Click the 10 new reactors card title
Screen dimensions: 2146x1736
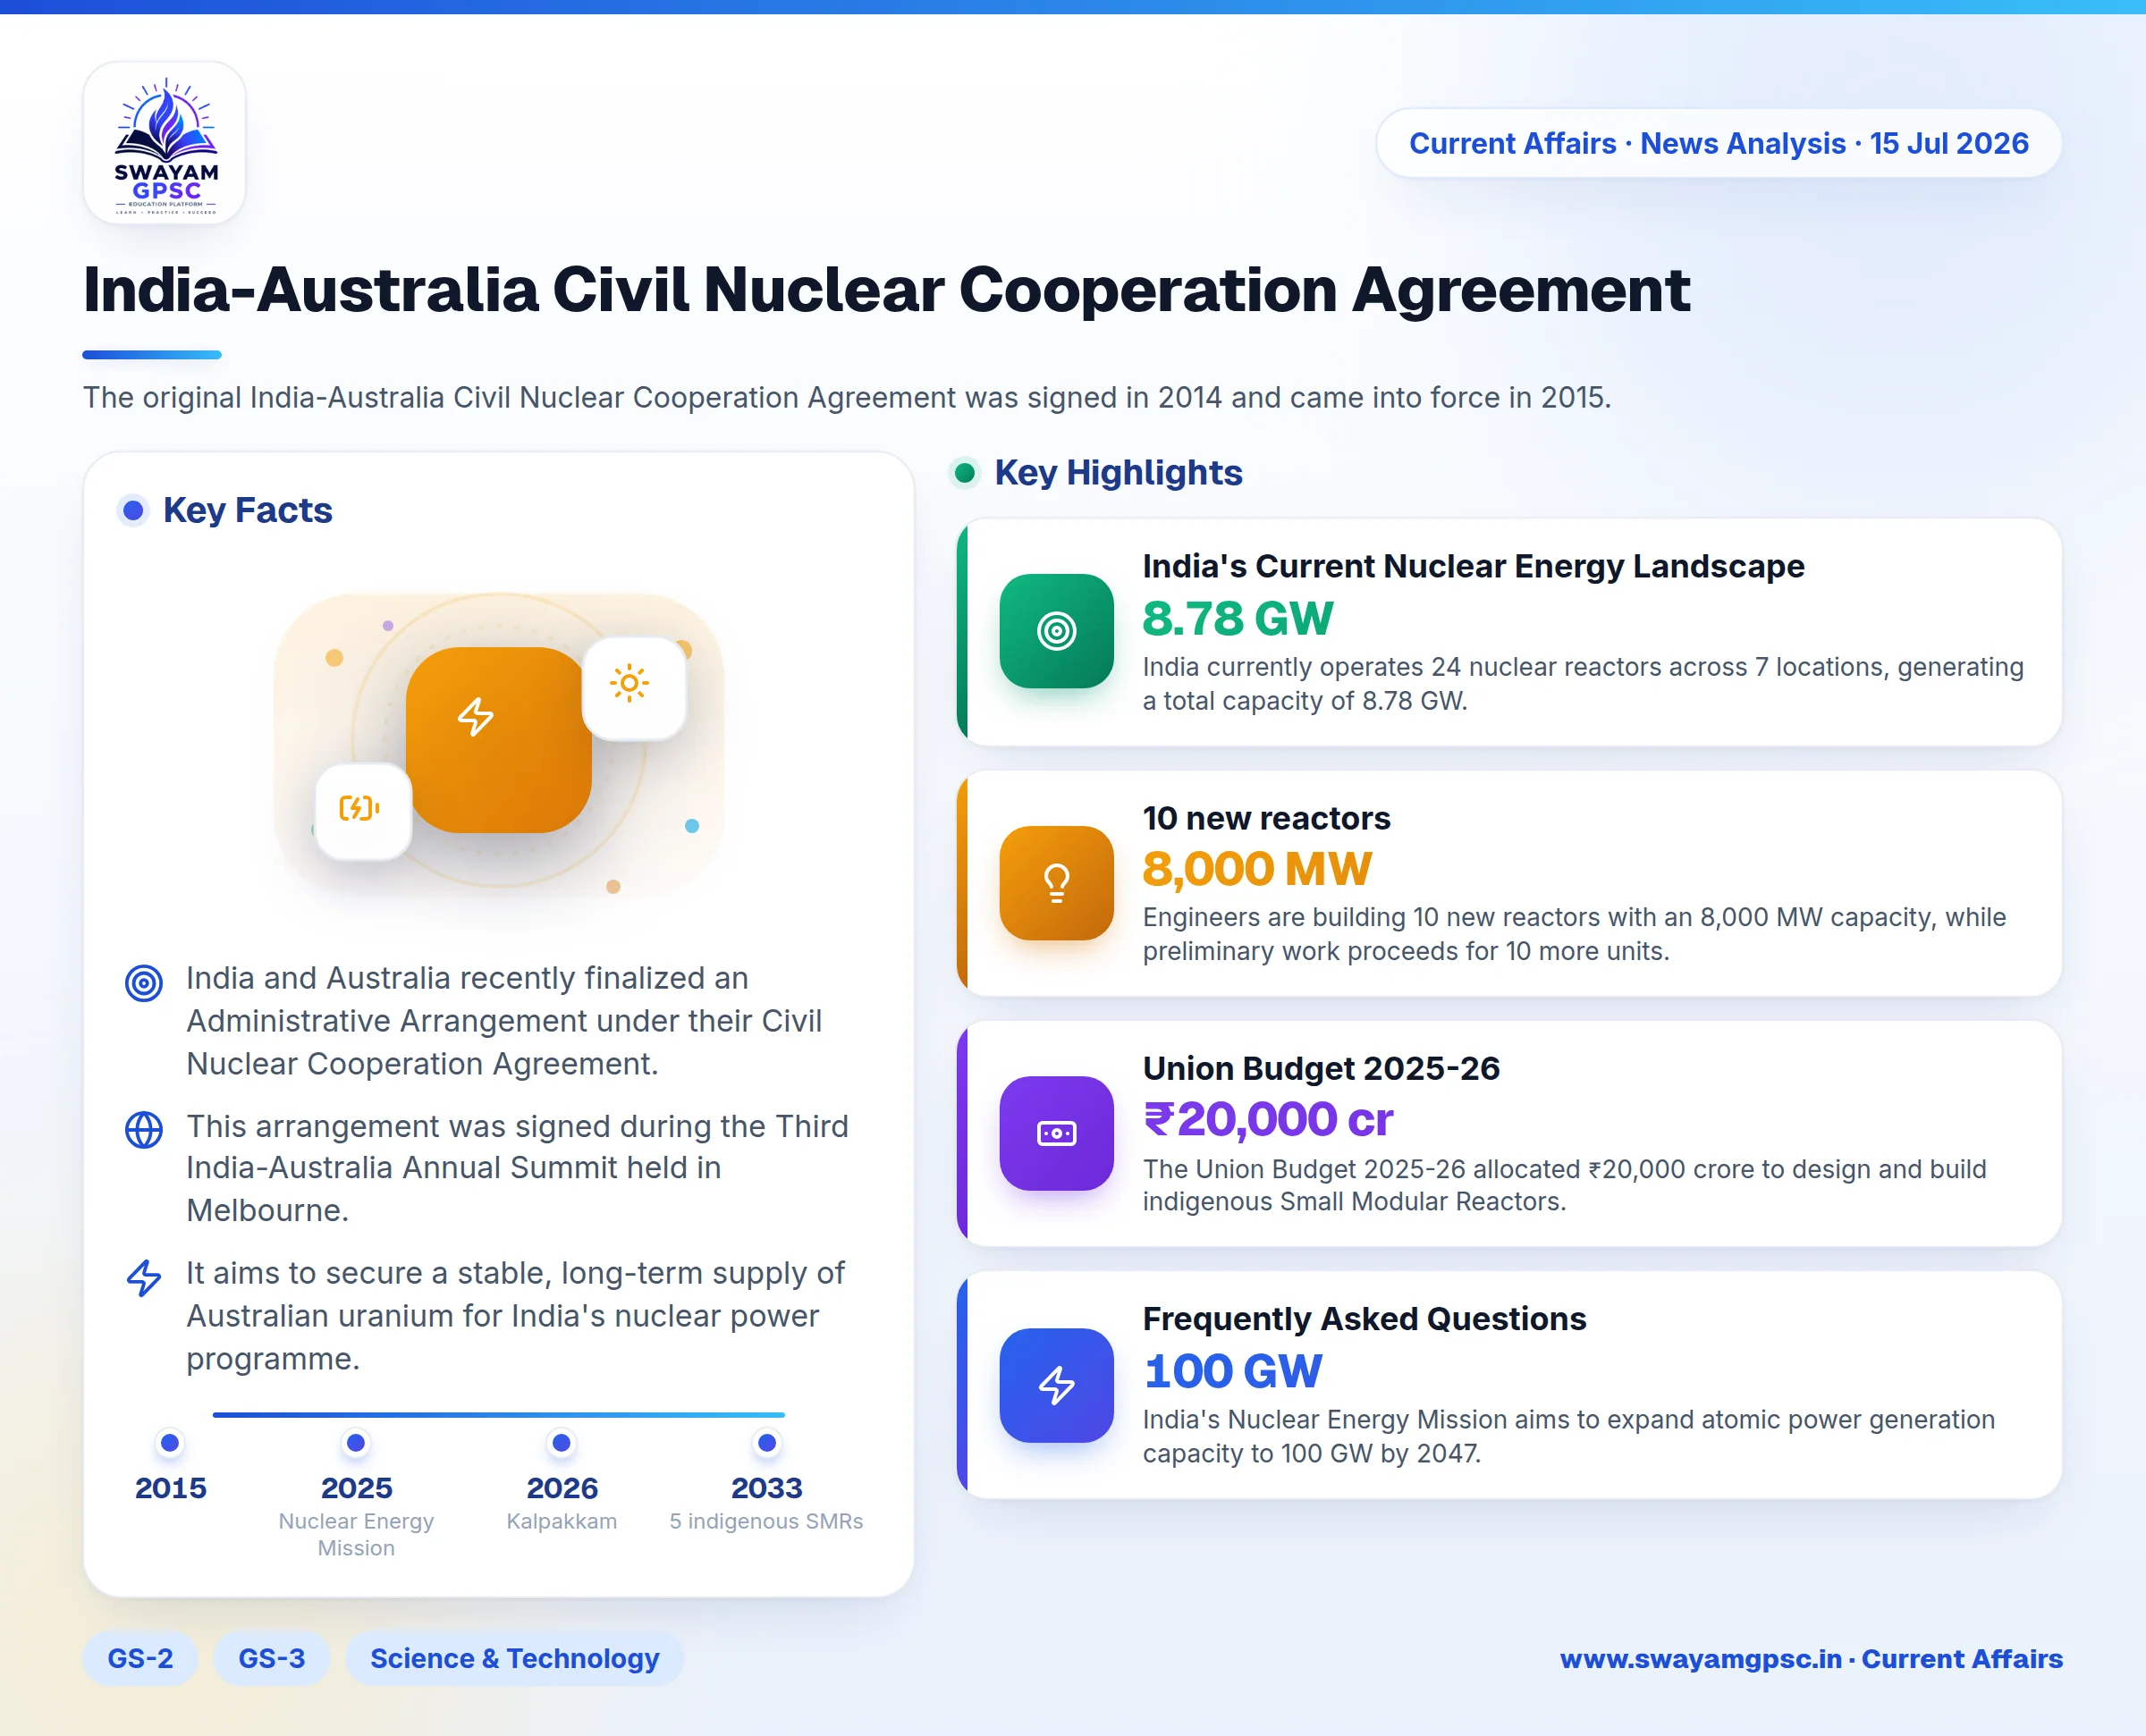coord(1266,818)
